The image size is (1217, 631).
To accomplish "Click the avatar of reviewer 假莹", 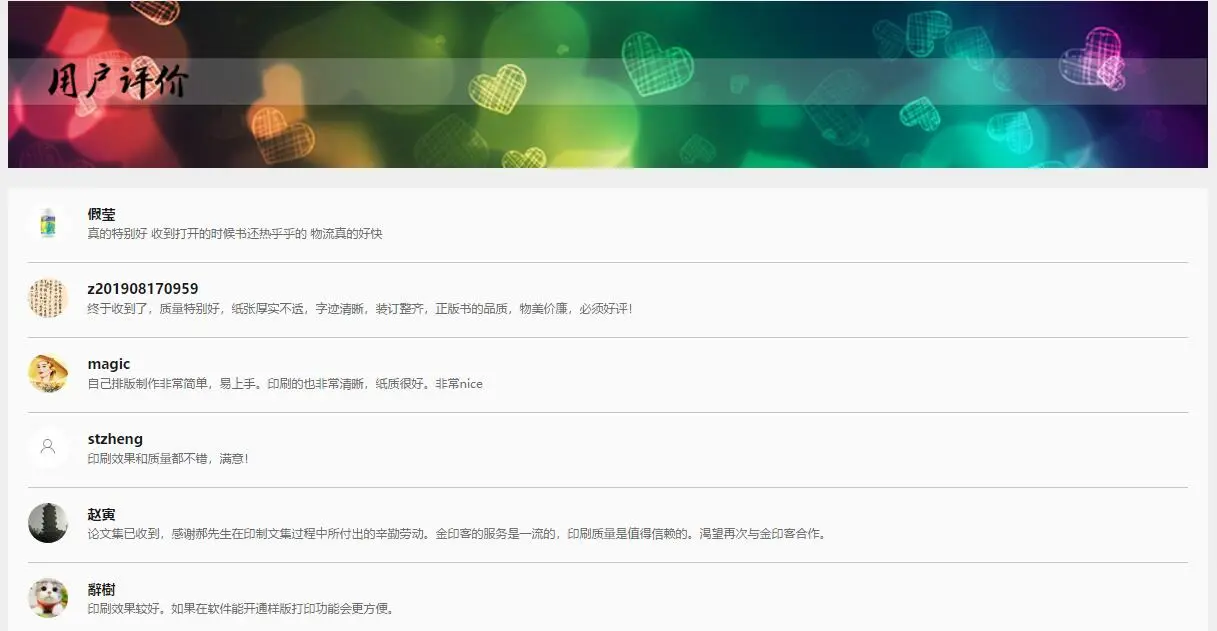I will pyautogui.click(x=48, y=223).
